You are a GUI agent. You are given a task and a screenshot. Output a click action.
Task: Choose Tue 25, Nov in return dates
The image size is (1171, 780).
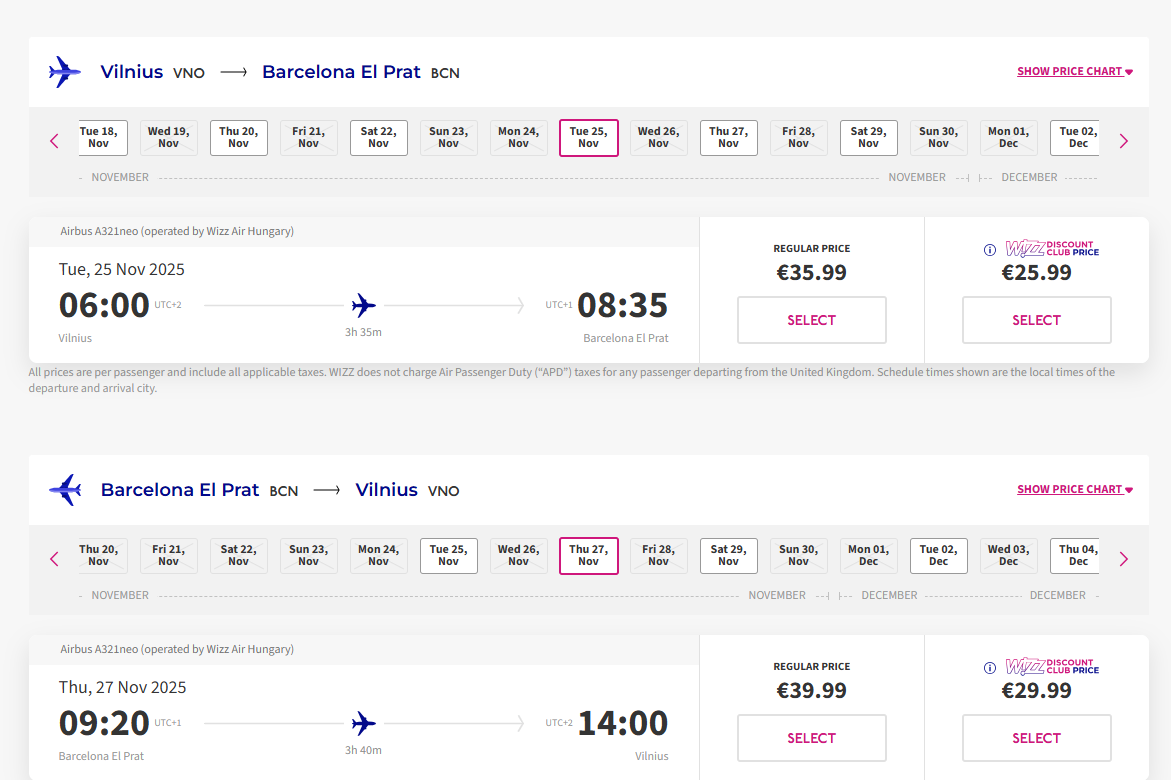449,556
